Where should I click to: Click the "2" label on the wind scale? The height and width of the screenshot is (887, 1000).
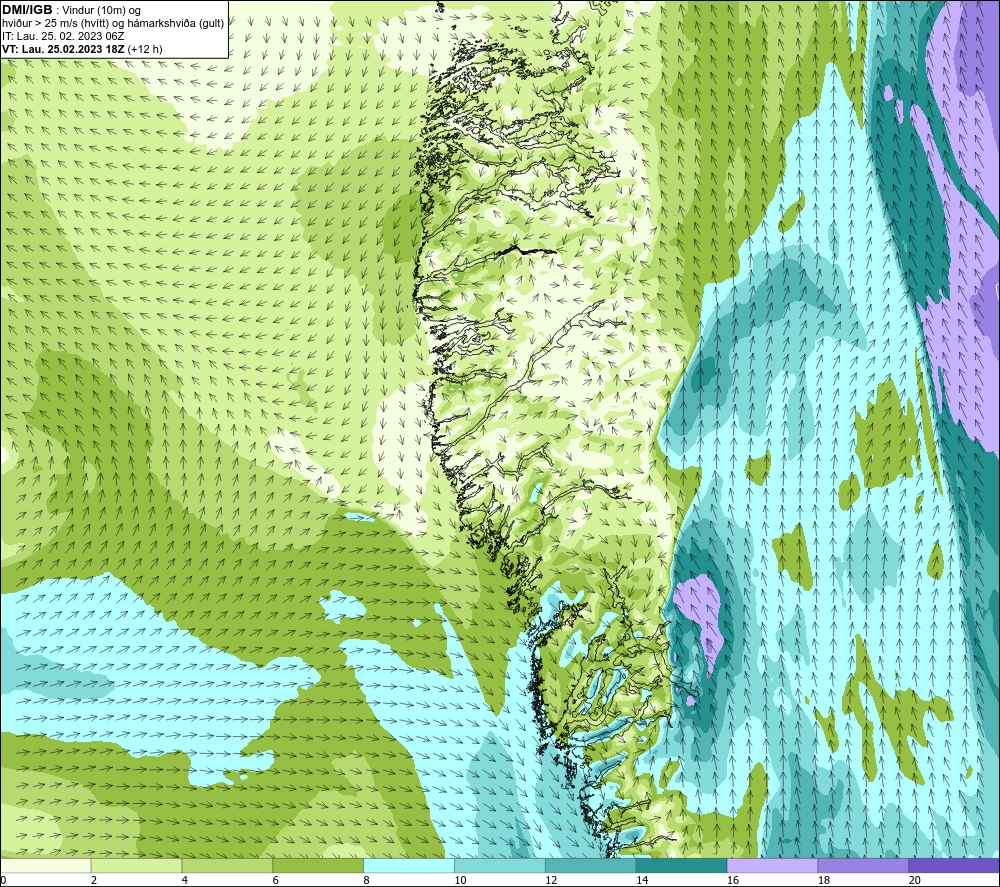[94, 881]
